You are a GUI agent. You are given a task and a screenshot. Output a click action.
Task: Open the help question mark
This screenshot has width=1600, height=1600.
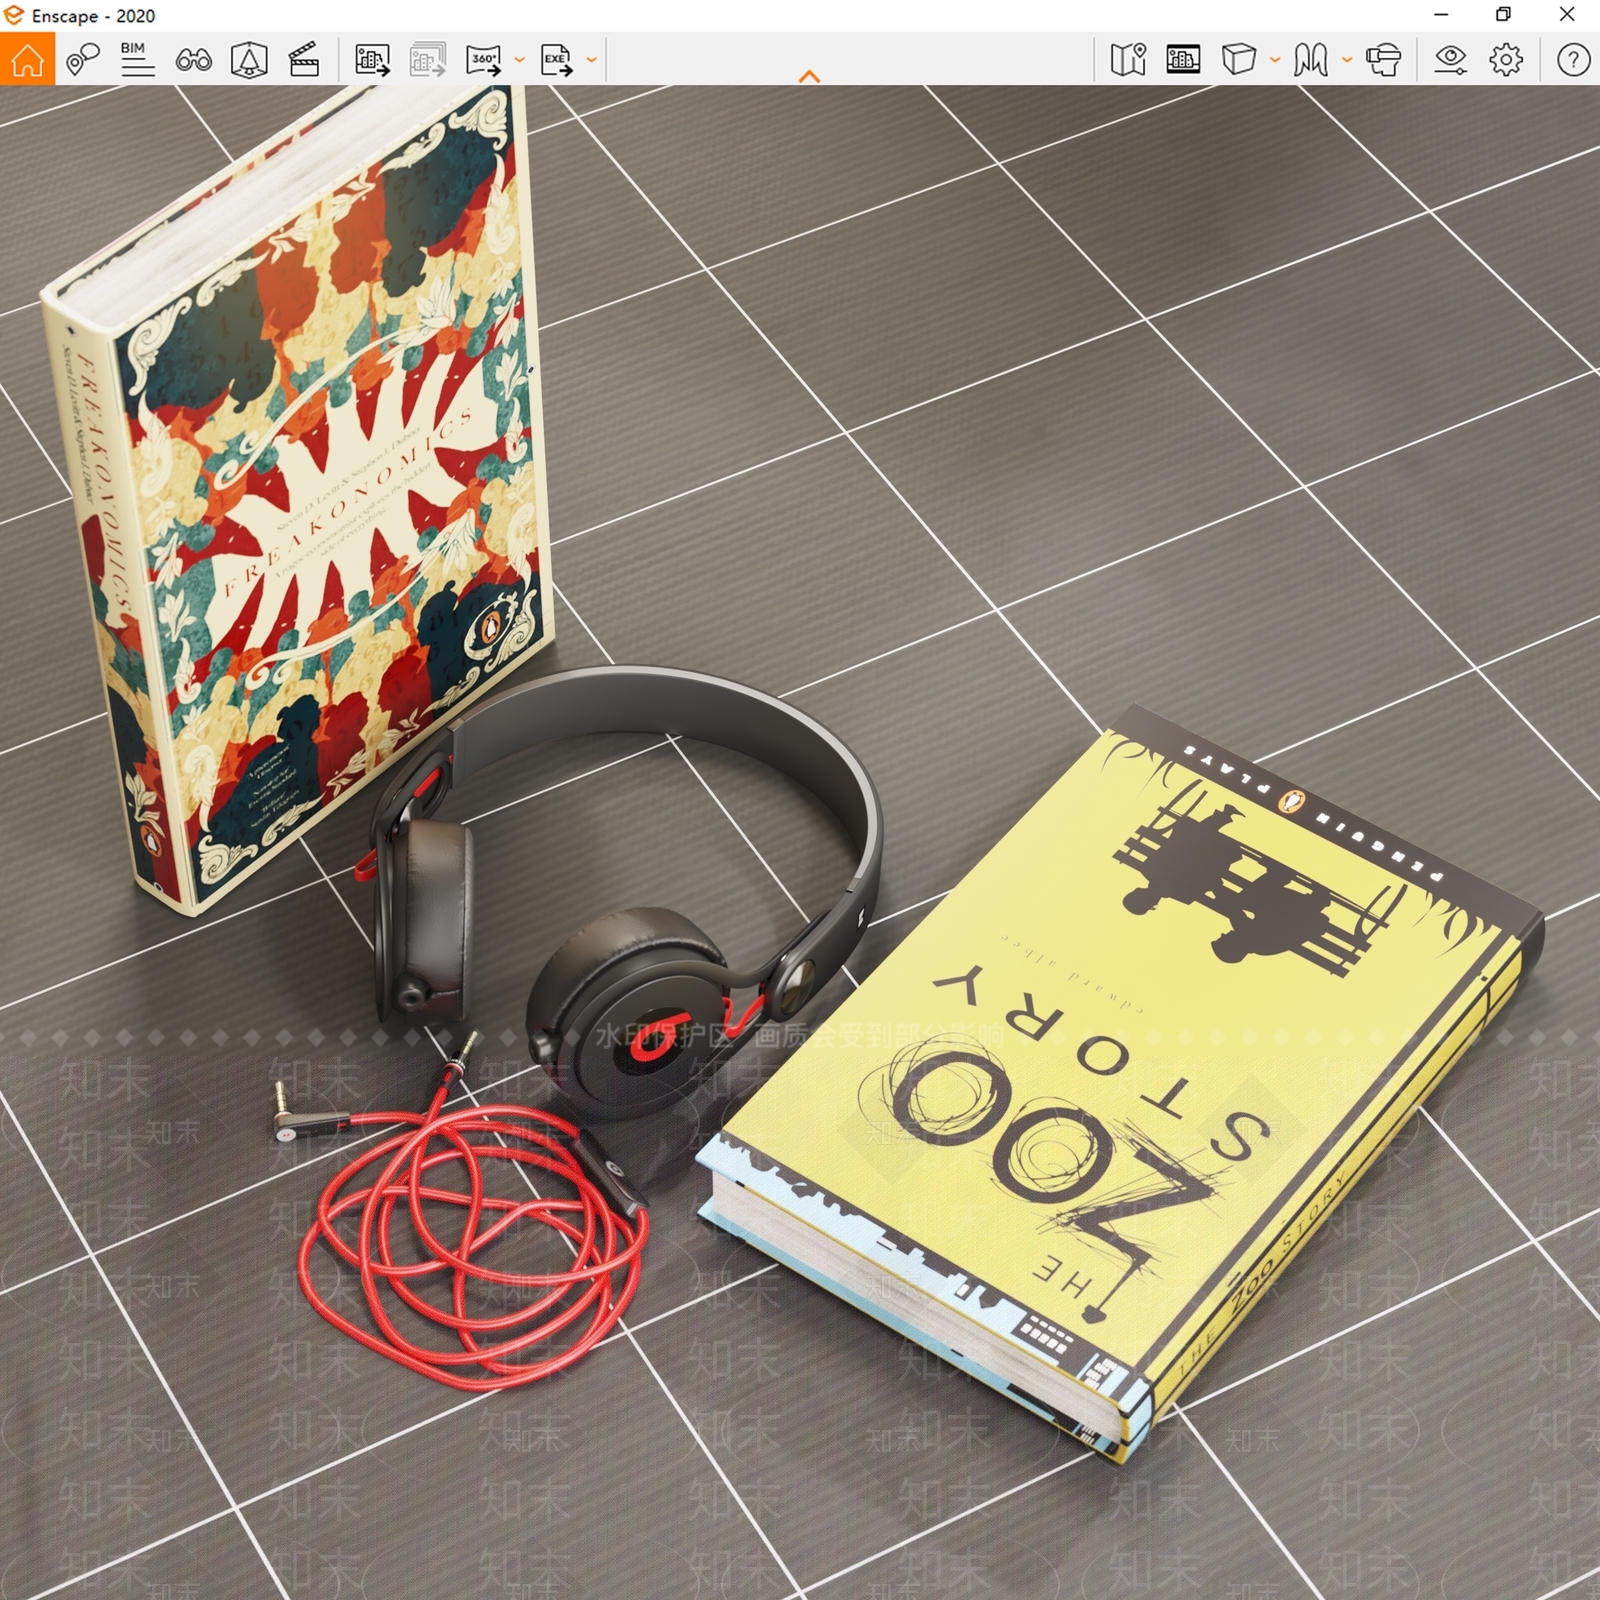[x=1573, y=60]
